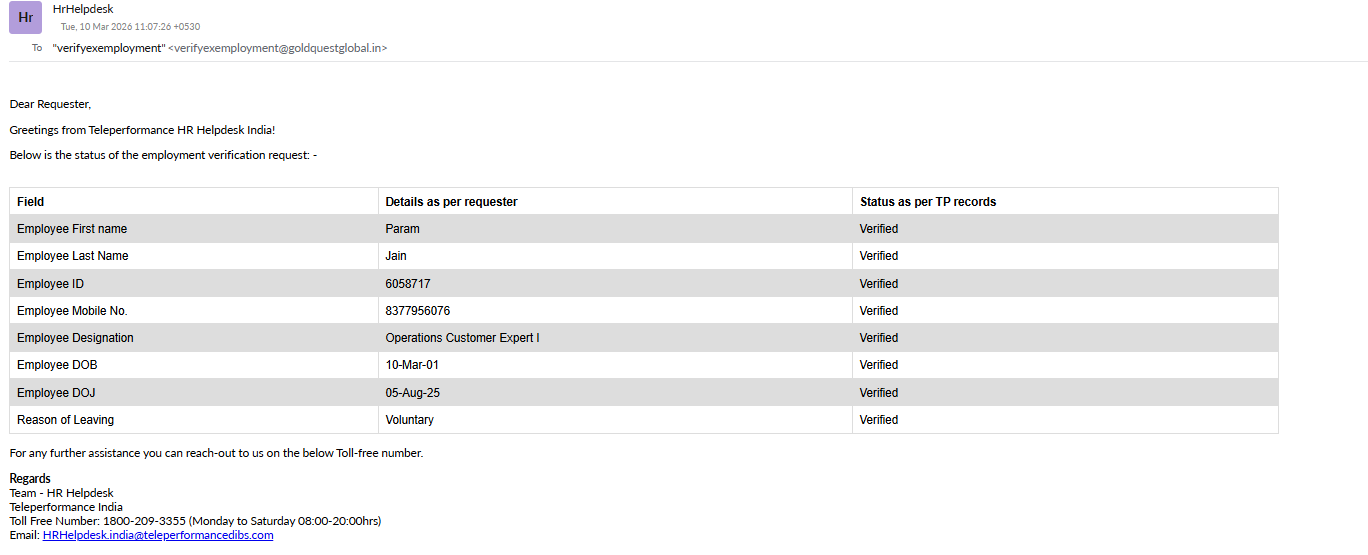Click the HRHelpdesk.india email address link

tap(158, 535)
